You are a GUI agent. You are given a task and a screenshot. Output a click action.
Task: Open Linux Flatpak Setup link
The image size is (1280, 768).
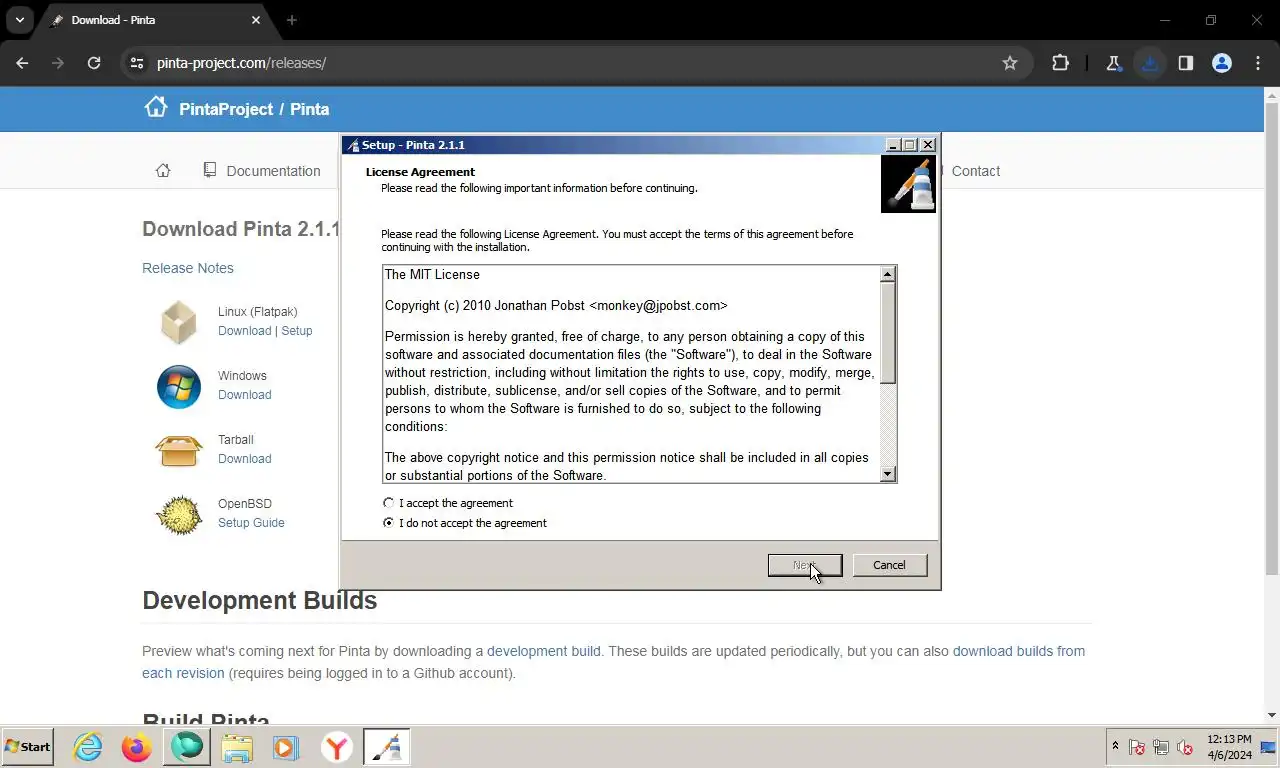coord(297,331)
